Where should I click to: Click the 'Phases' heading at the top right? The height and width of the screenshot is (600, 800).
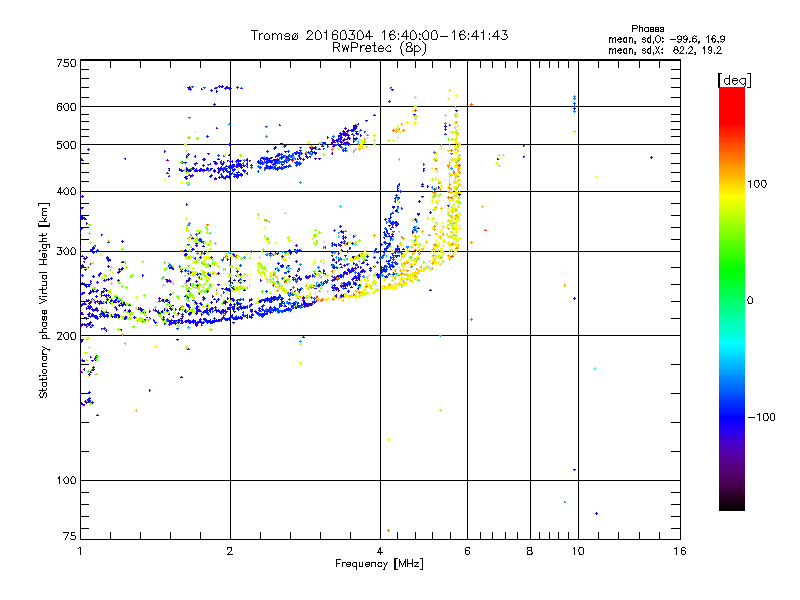(x=647, y=29)
